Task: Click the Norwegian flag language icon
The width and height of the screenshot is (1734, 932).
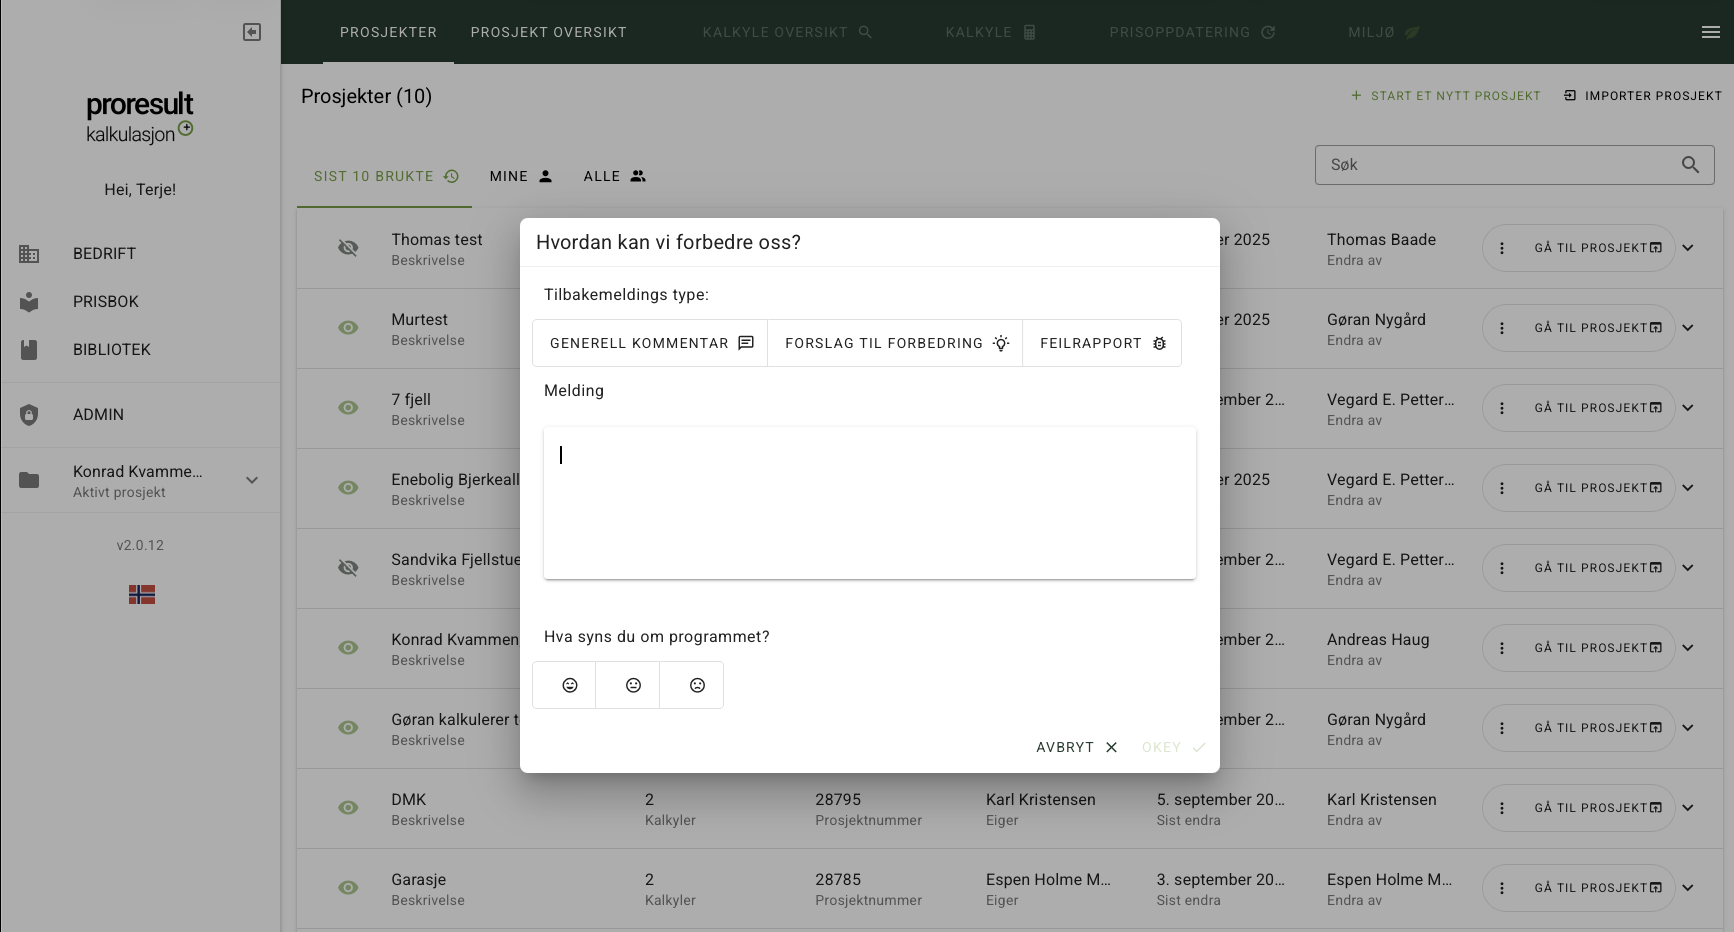Action: coord(141,595)
